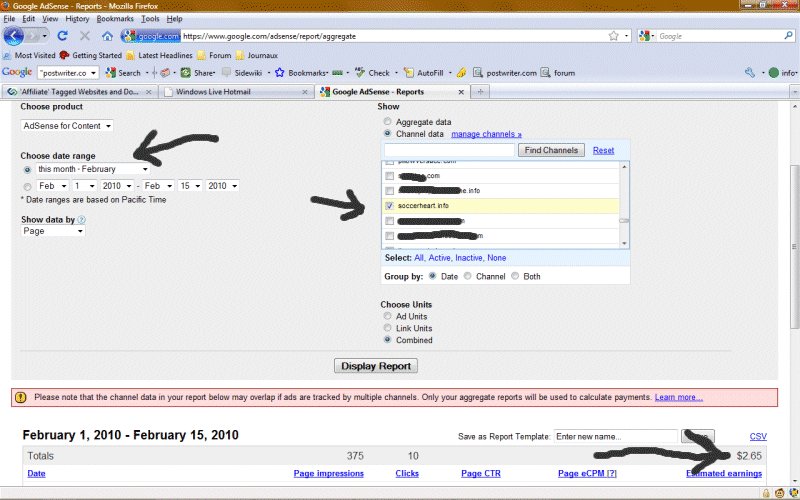Select the Aggregate data radio button
This screenshot has height=500, width=800.
click(387, 121)
